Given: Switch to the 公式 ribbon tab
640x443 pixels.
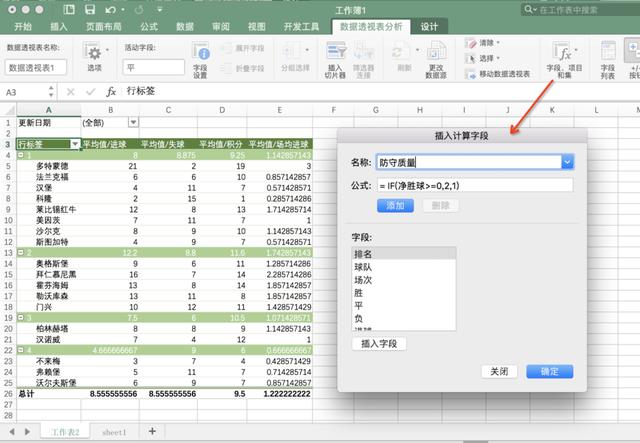Looking at the screenshot, I should pyautogui.click(x=149, y=27).
